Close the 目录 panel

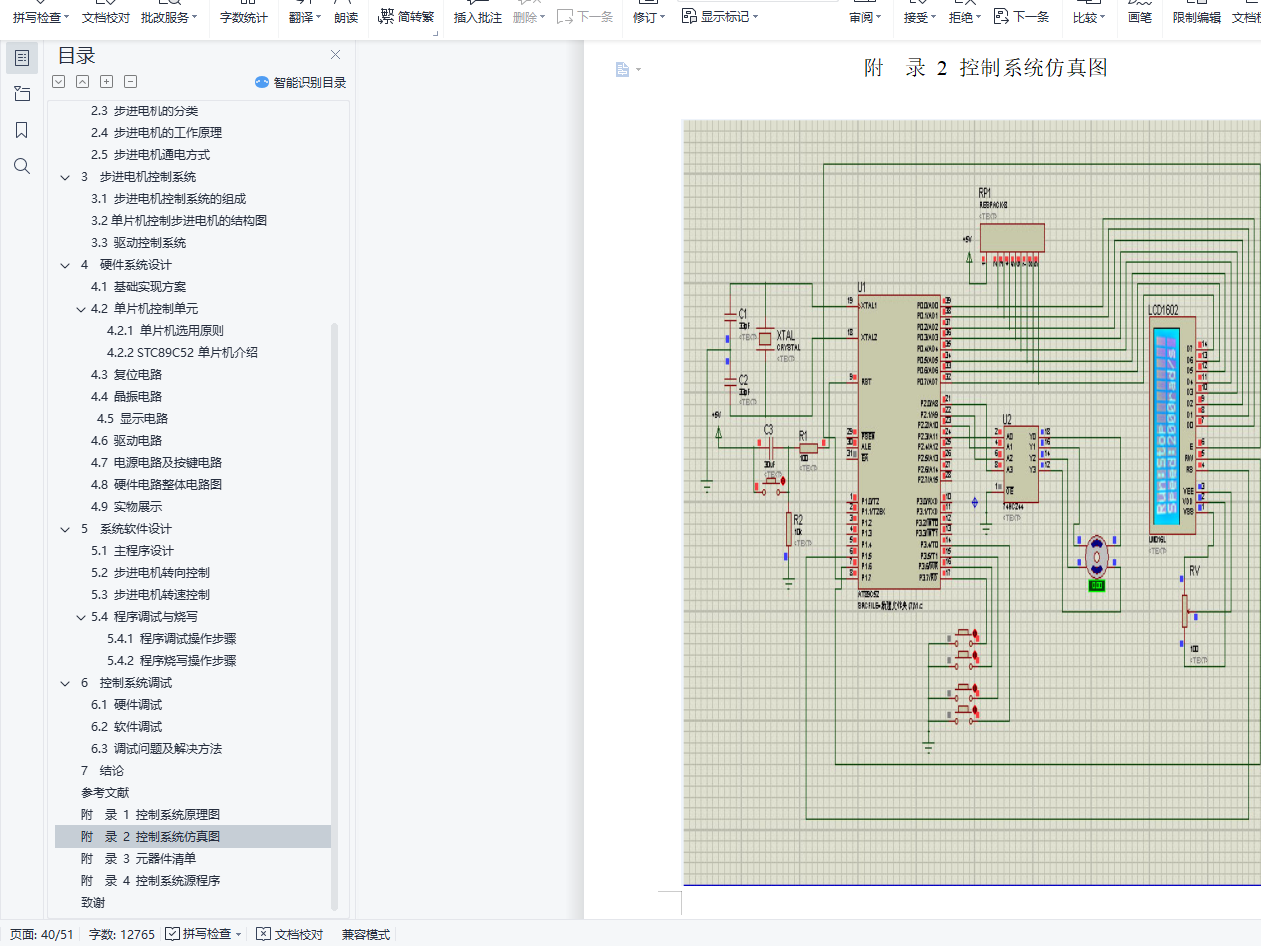335,55
